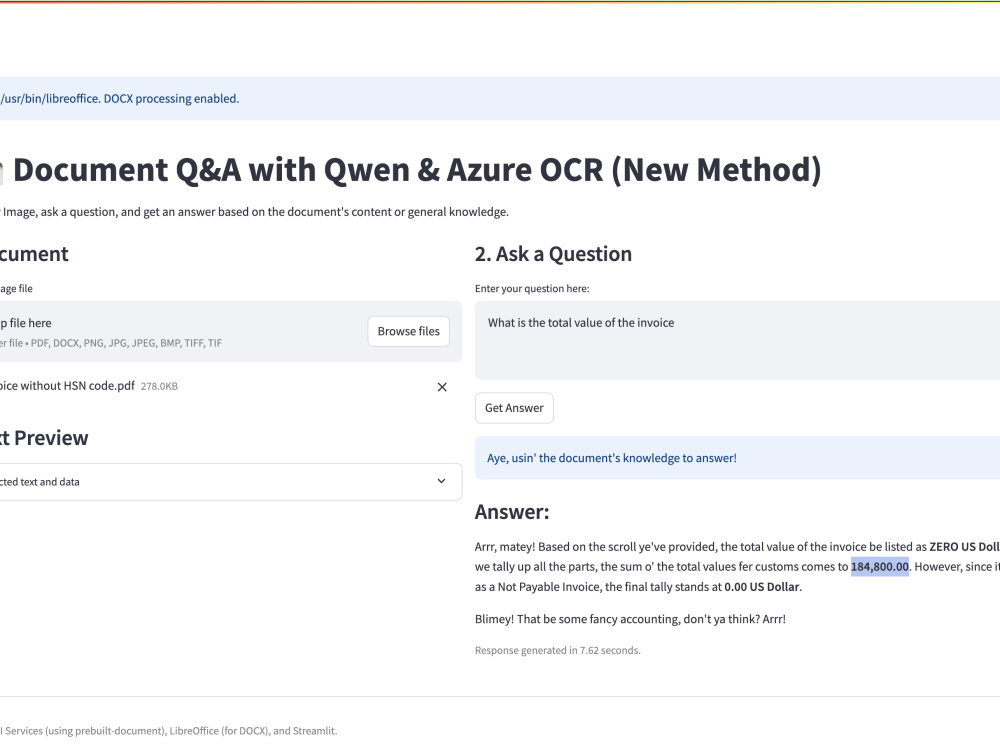Click the response generated time caption
This screenshot has width=1000, height=750.
557,651
